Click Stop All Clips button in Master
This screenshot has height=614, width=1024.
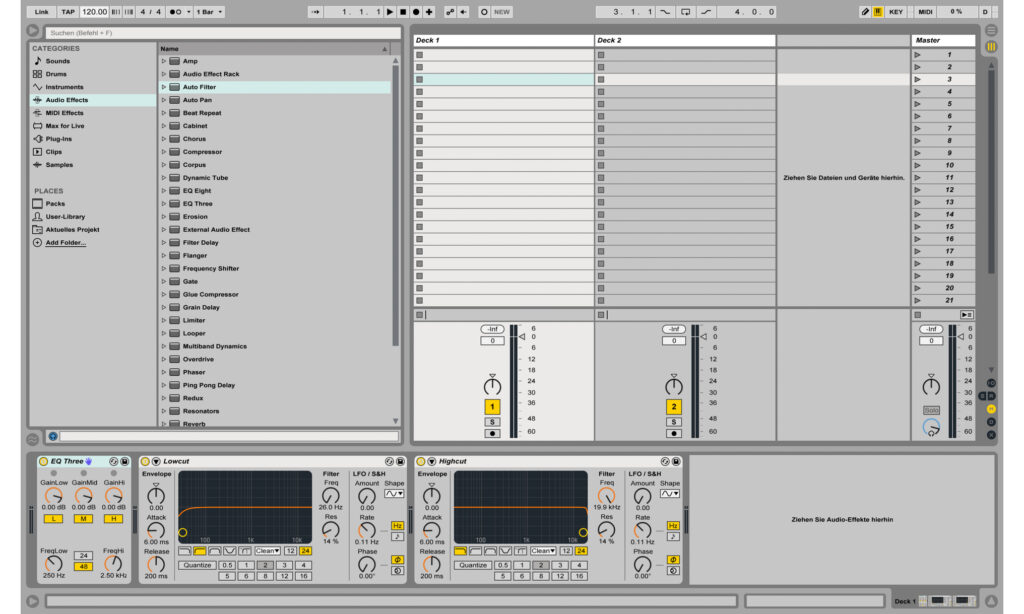[918, 315]
